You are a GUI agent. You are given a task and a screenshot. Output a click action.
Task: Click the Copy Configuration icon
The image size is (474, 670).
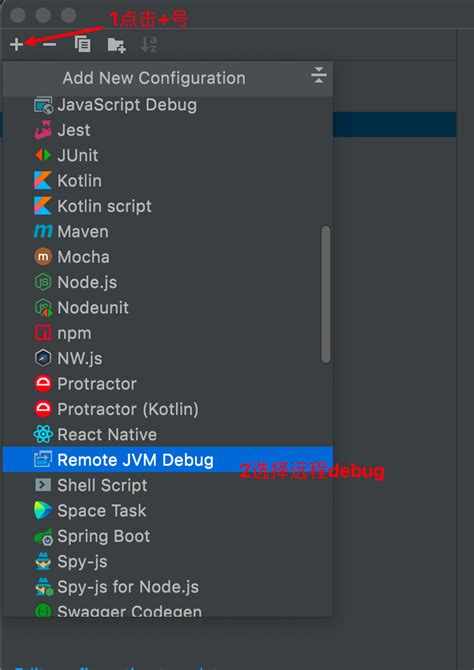82,44
